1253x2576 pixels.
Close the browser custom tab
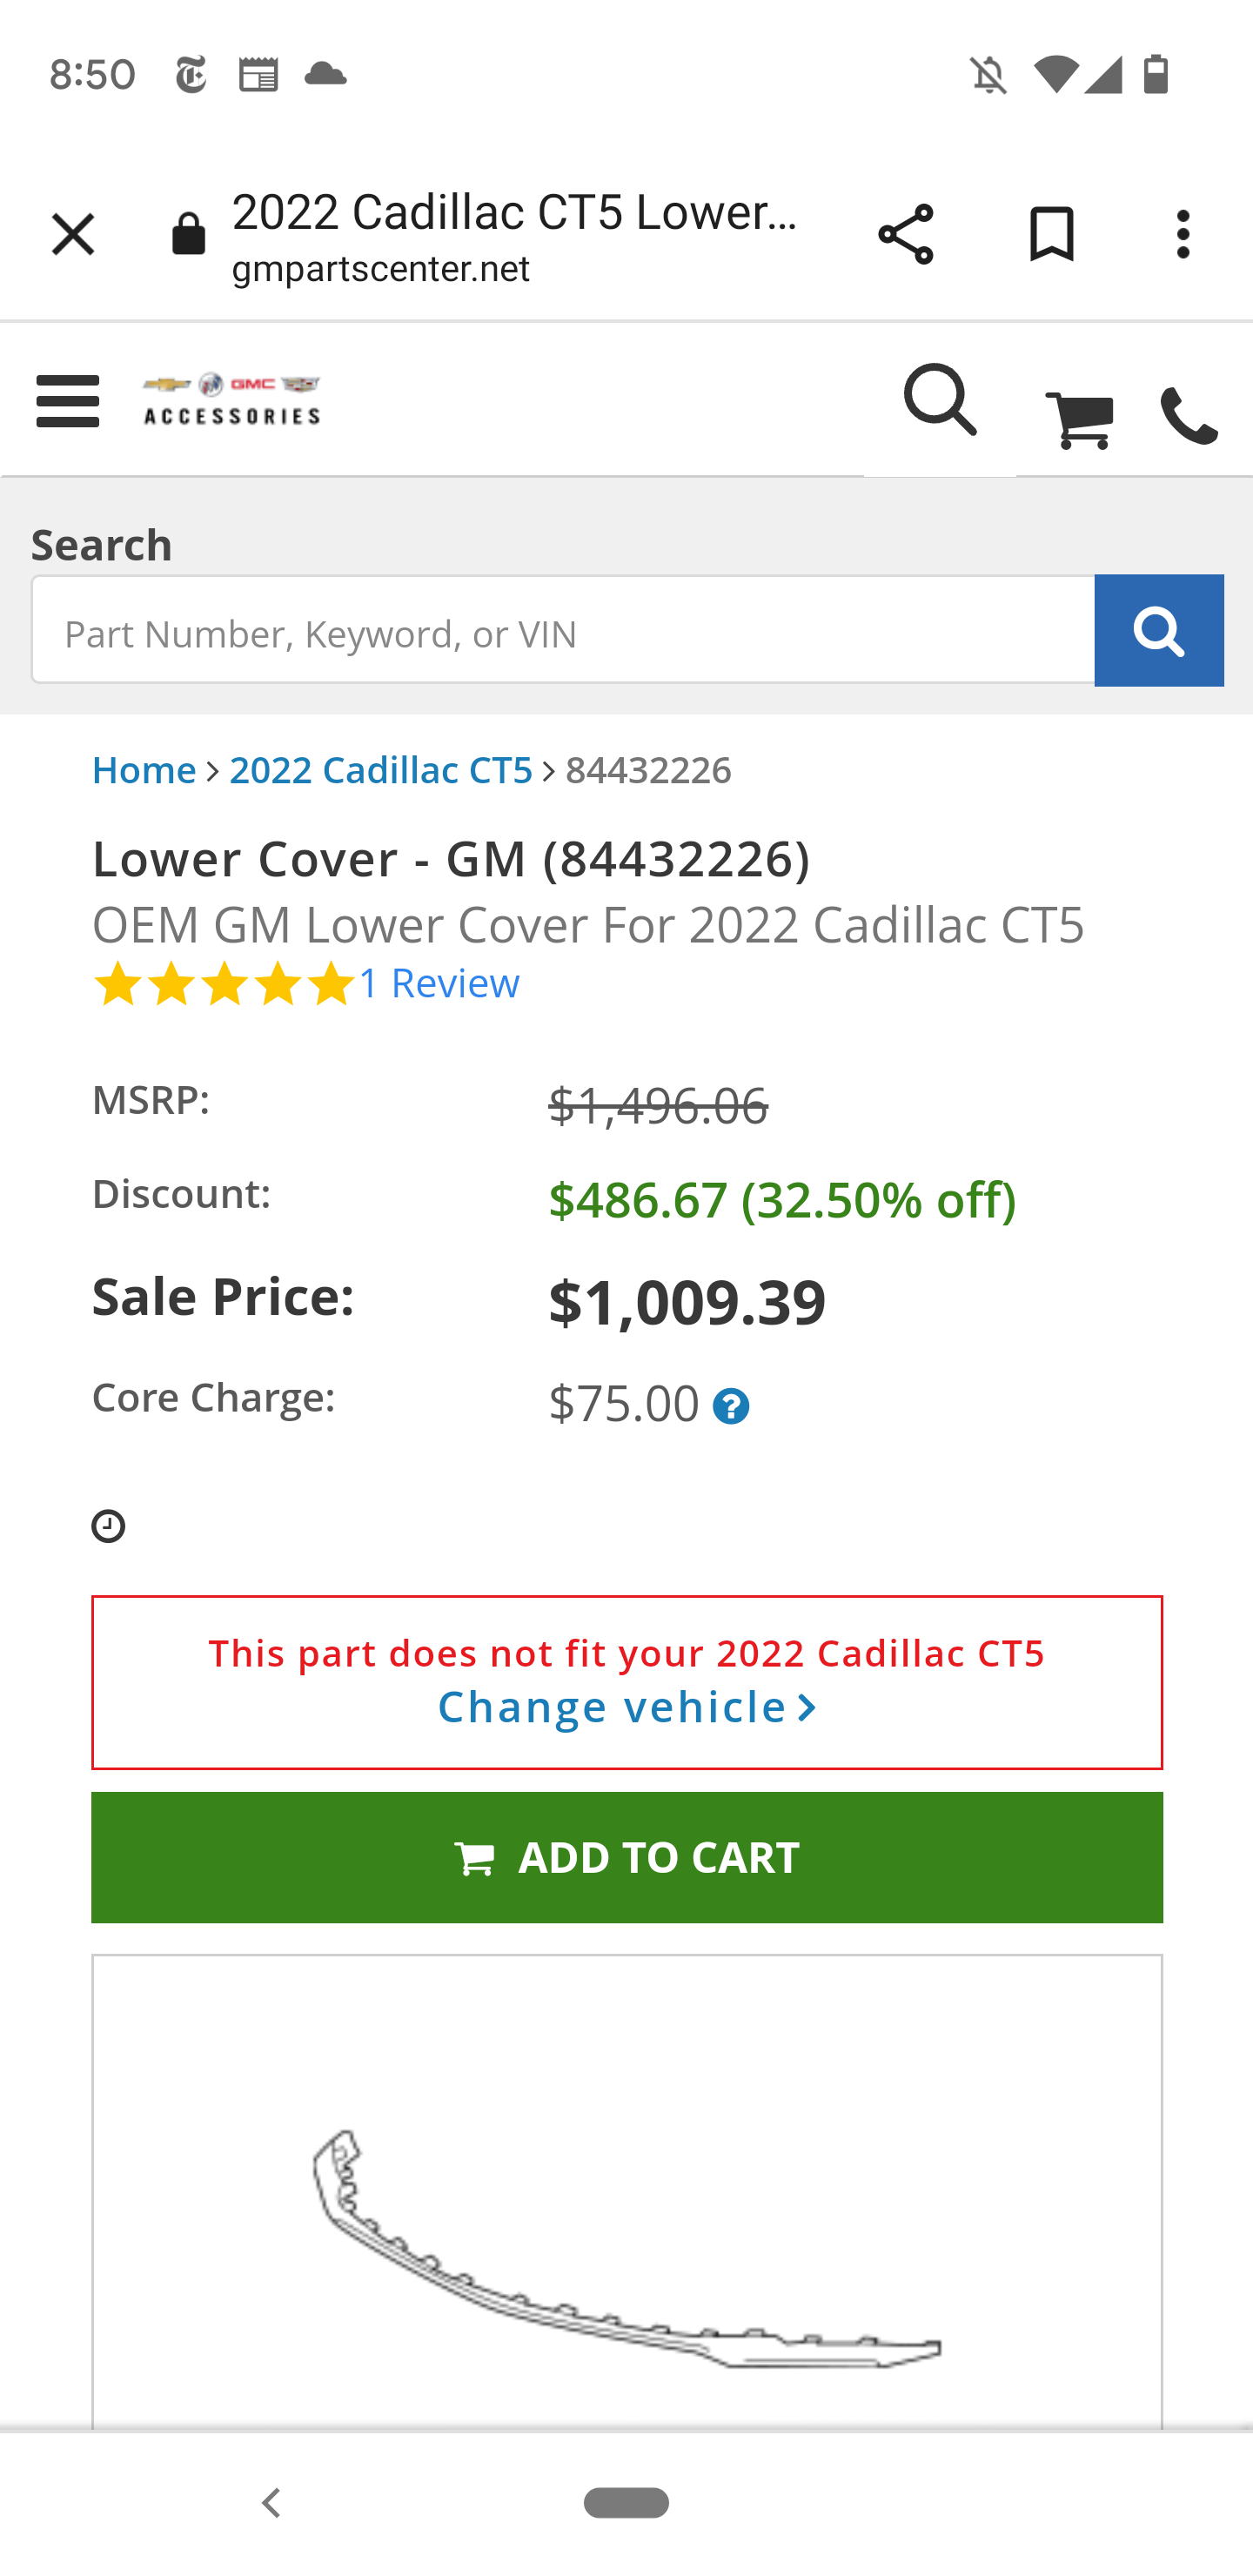[73, 235]
